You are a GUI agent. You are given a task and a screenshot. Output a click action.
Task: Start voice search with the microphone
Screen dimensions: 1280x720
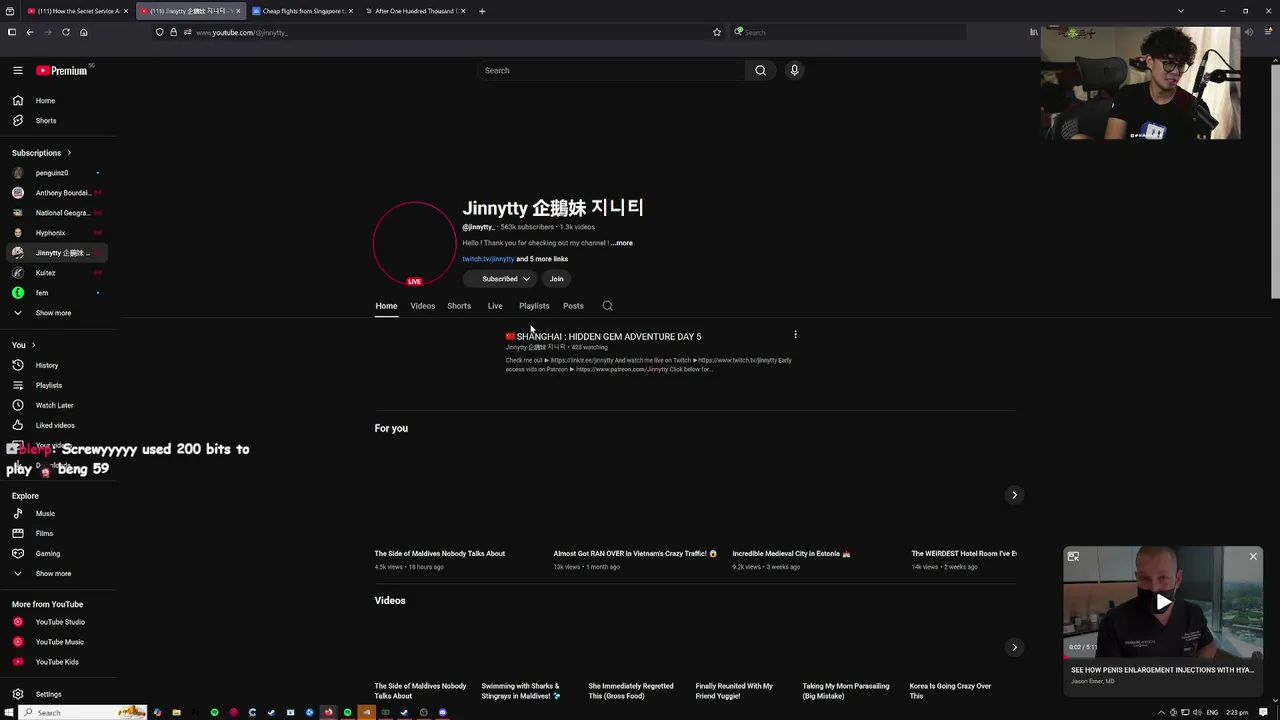coord(794,70)
